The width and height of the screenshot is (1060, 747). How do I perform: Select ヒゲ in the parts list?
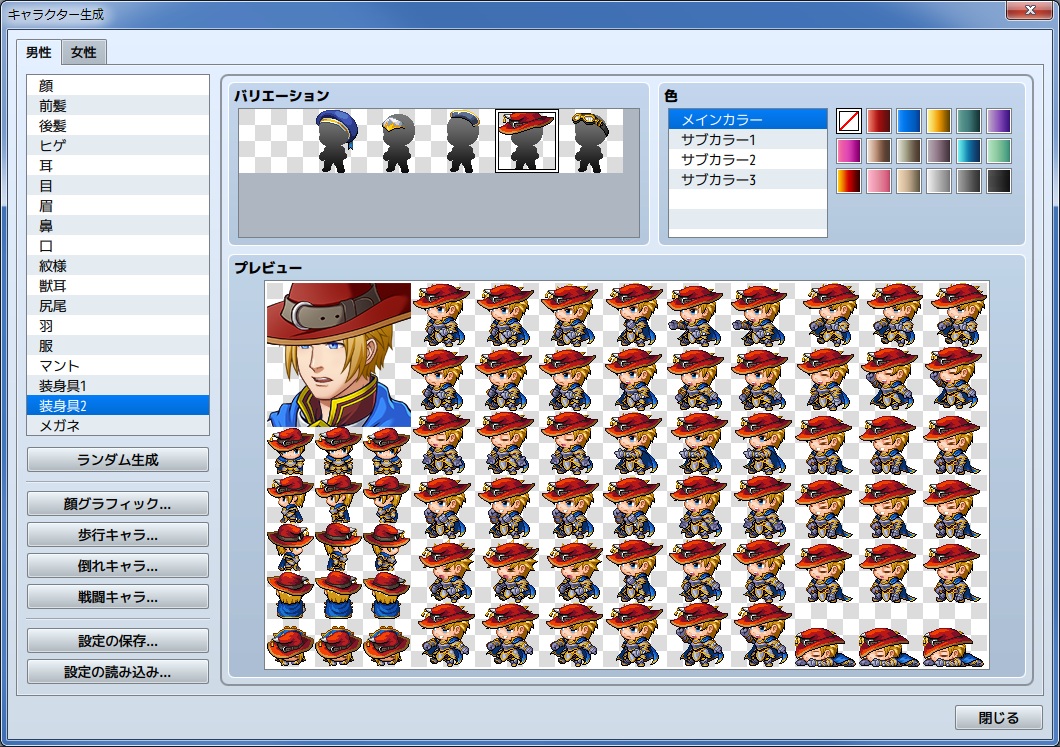(x=118, y=145)
